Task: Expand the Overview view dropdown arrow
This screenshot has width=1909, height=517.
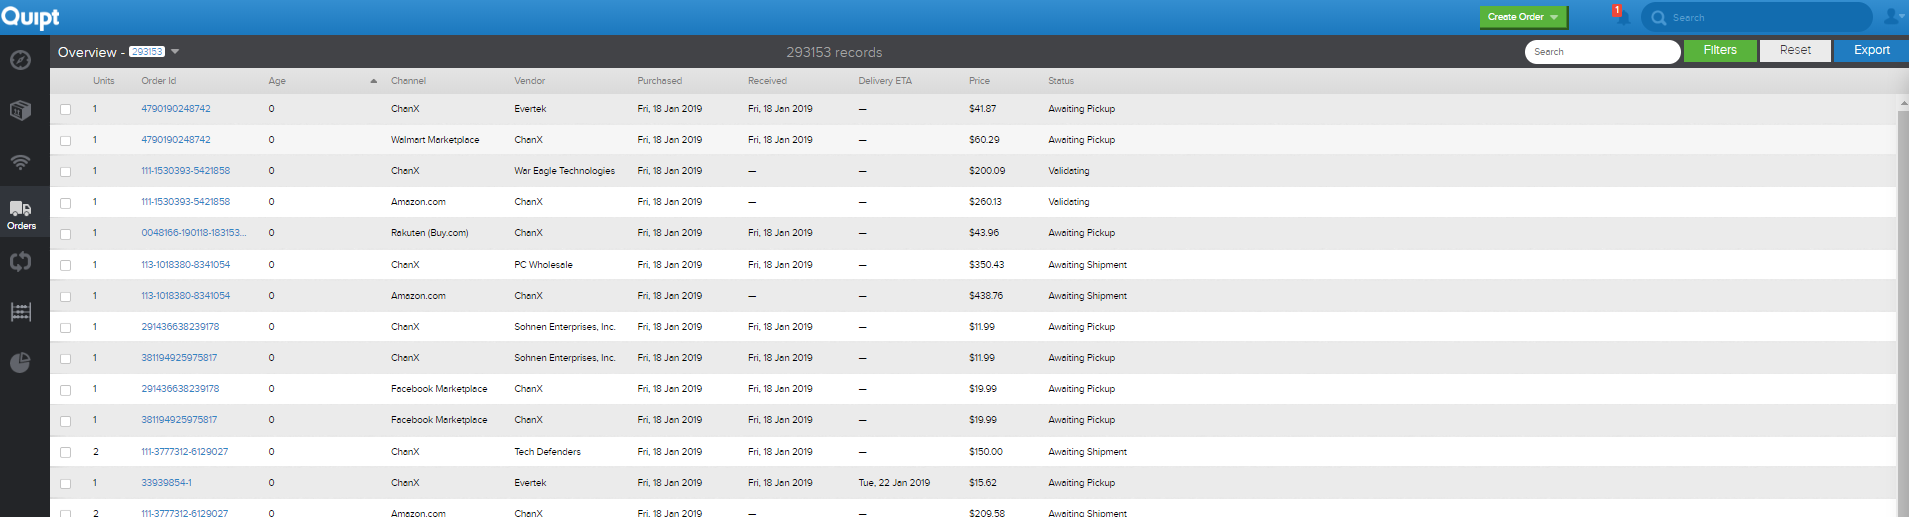Action: [x=175, y=51]
